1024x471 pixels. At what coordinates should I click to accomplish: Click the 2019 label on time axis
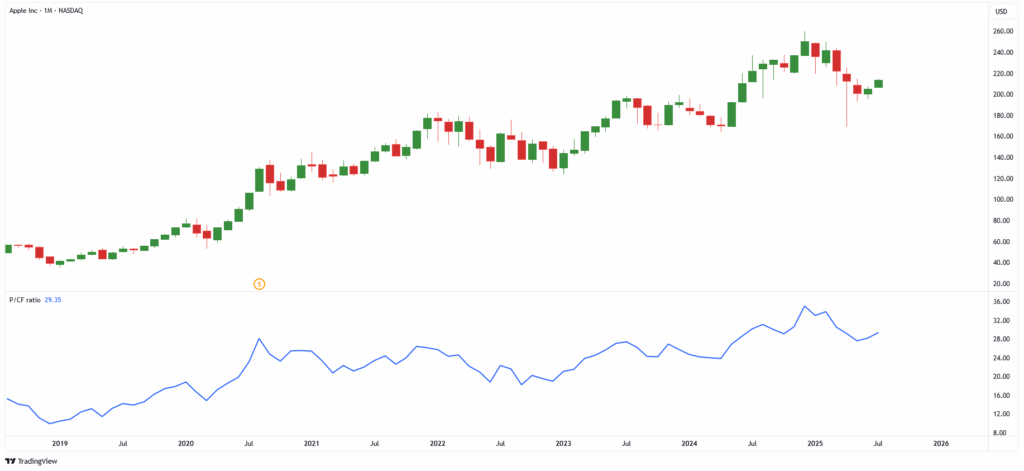[x=59, y=442]
